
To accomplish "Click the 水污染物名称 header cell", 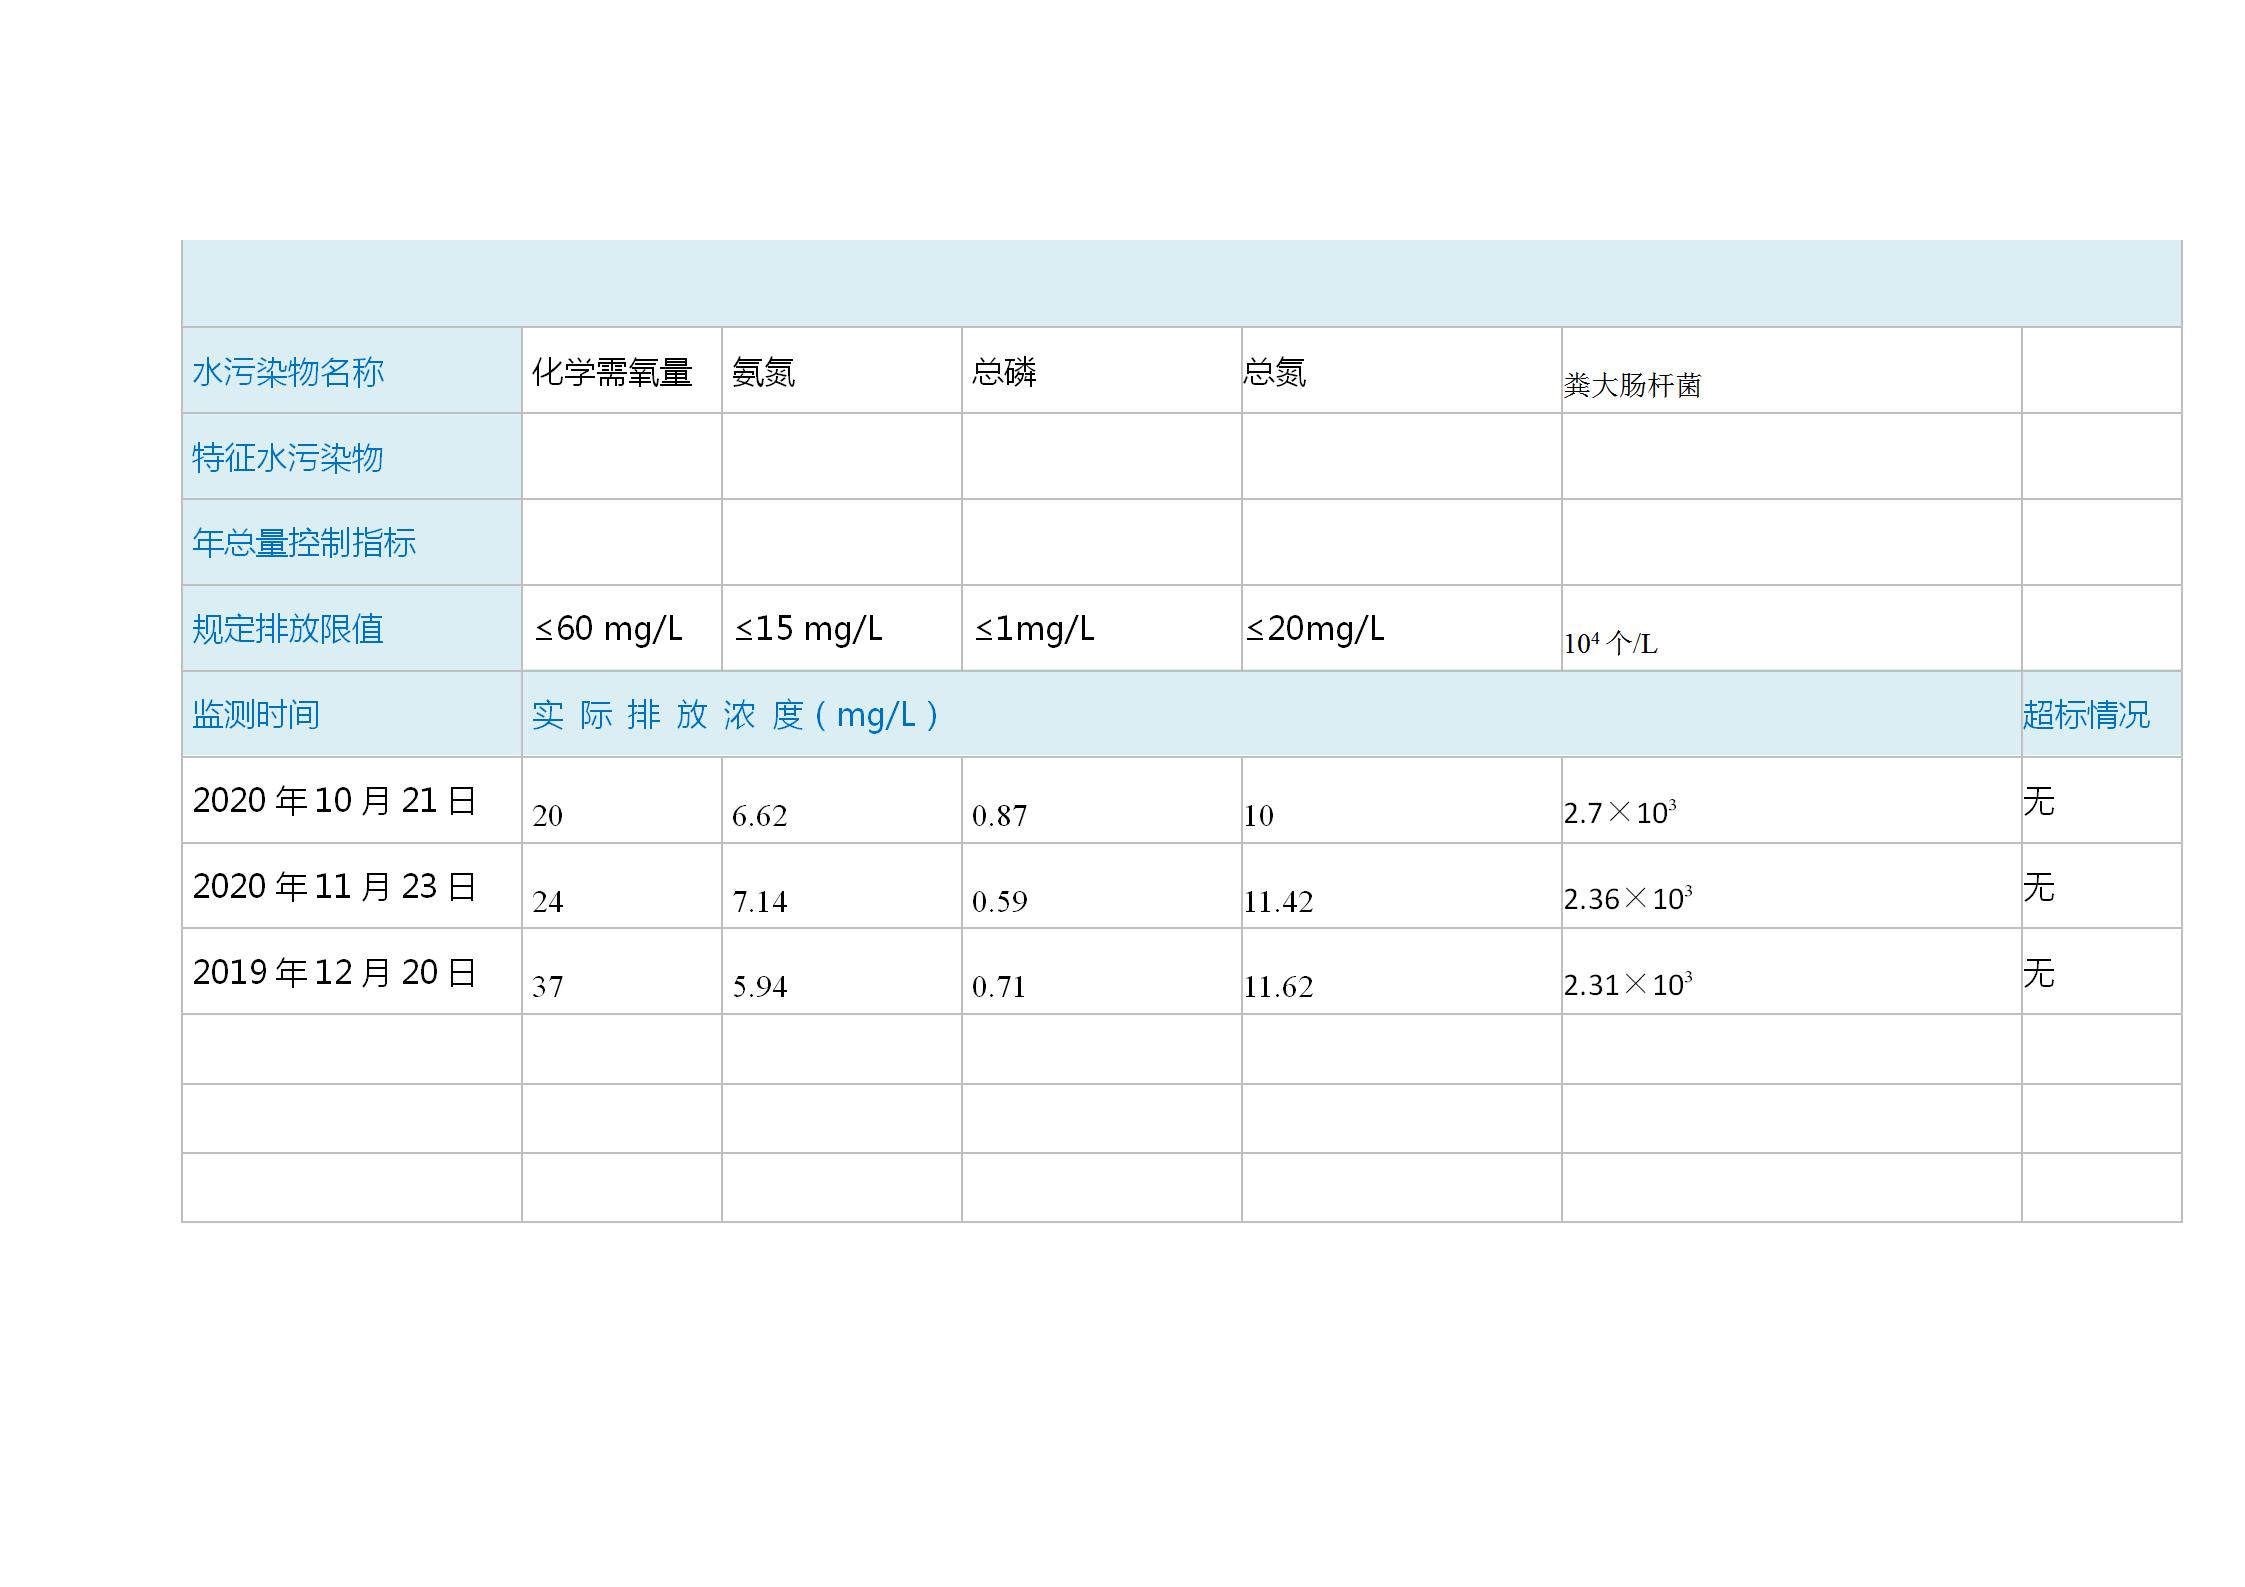I will tap(288, 372).
